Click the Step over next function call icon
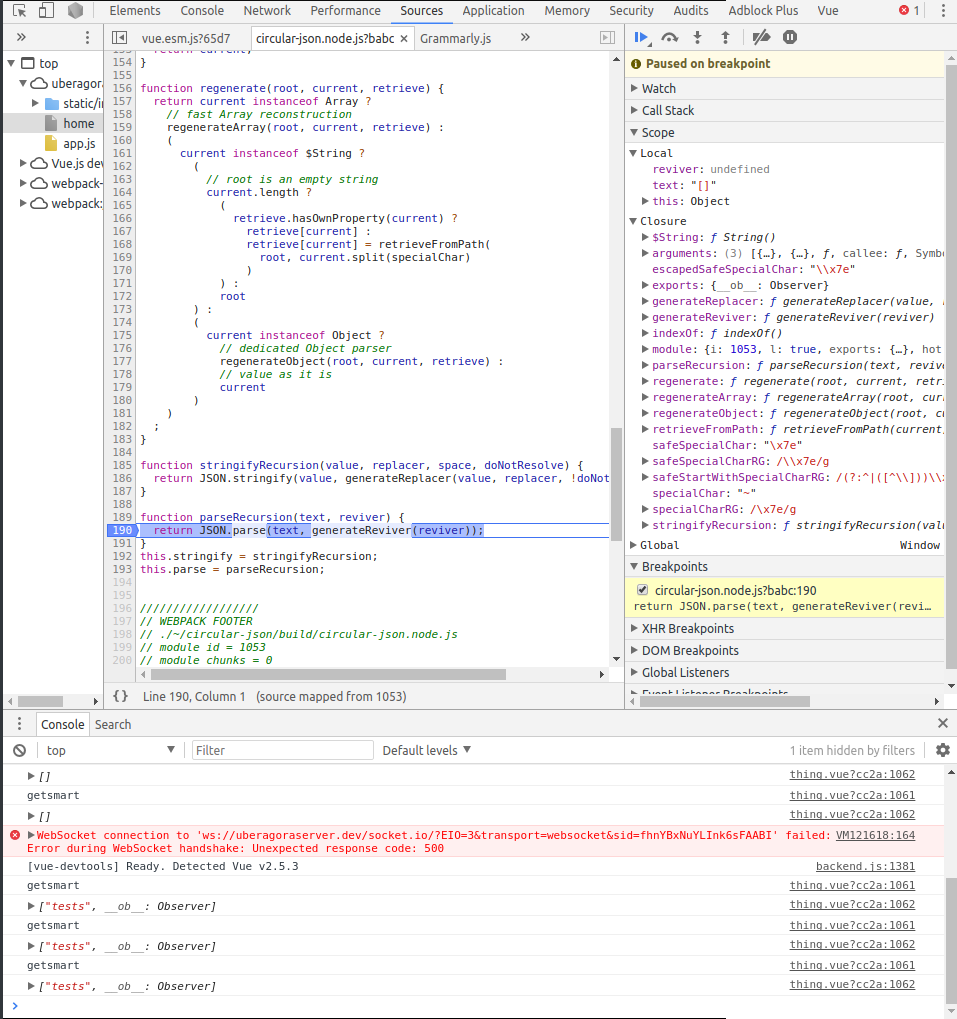The width and height of the screenshot is (957, 1019). tap(669, 38)
